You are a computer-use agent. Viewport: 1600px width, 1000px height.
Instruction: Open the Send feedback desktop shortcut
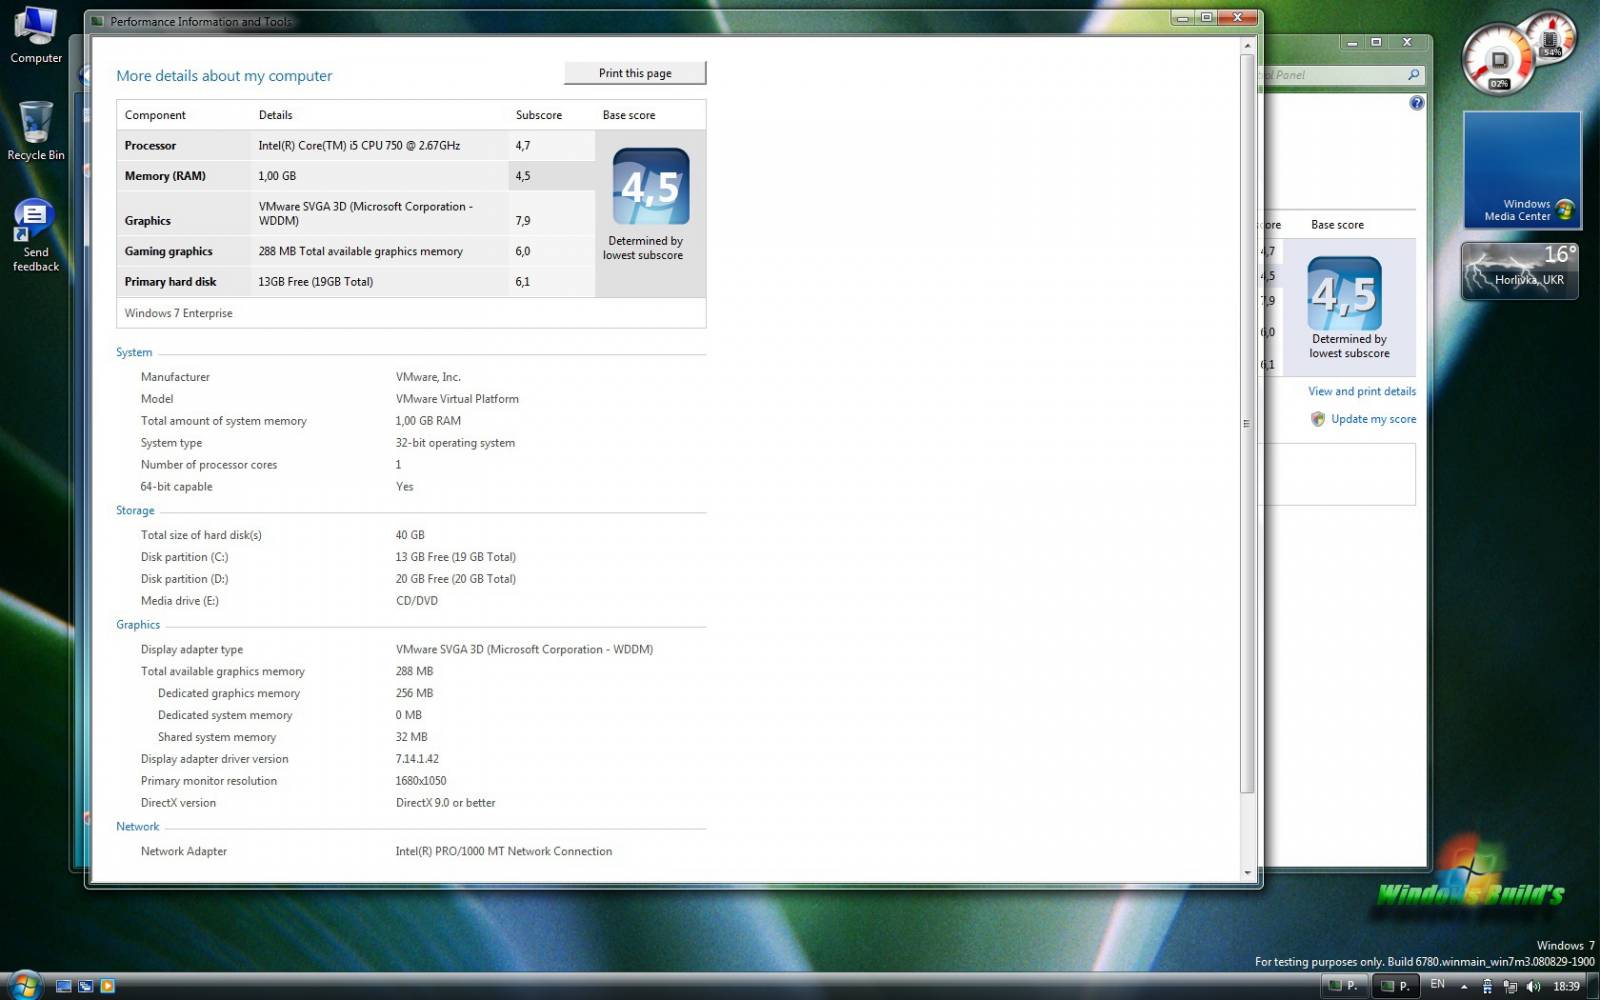(35, 236)
